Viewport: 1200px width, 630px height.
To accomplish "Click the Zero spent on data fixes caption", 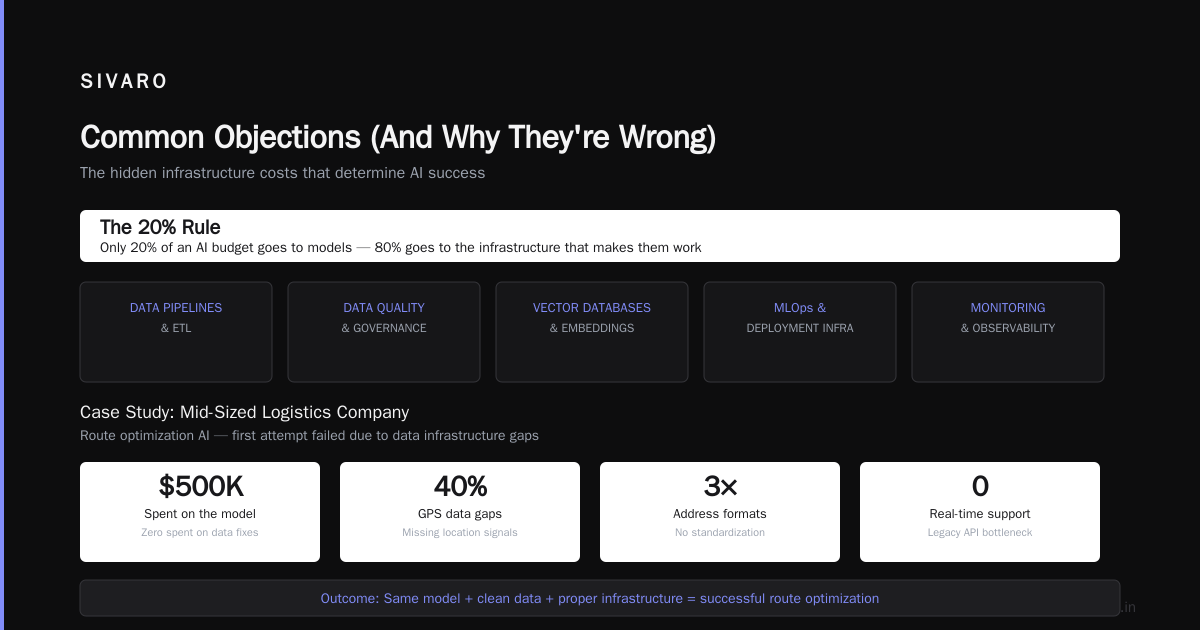I will [x=200, y=533].
